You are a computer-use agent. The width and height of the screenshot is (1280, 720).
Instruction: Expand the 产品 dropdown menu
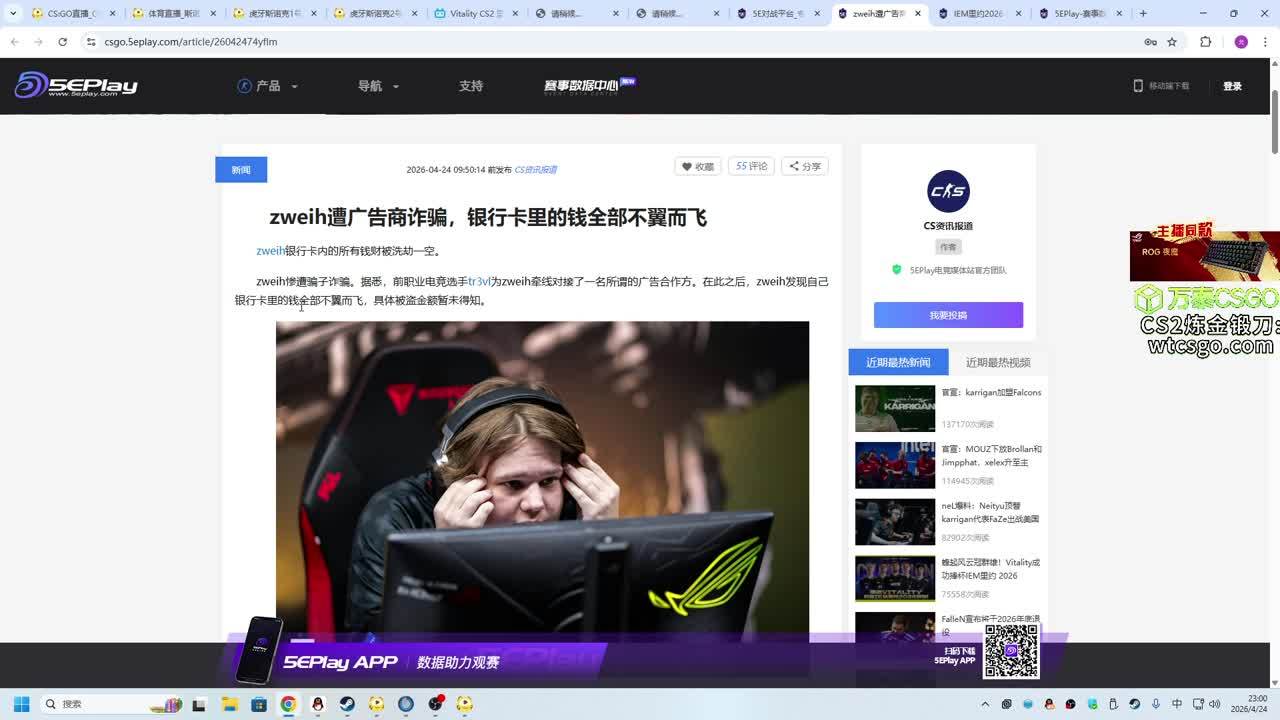[268, 86]
